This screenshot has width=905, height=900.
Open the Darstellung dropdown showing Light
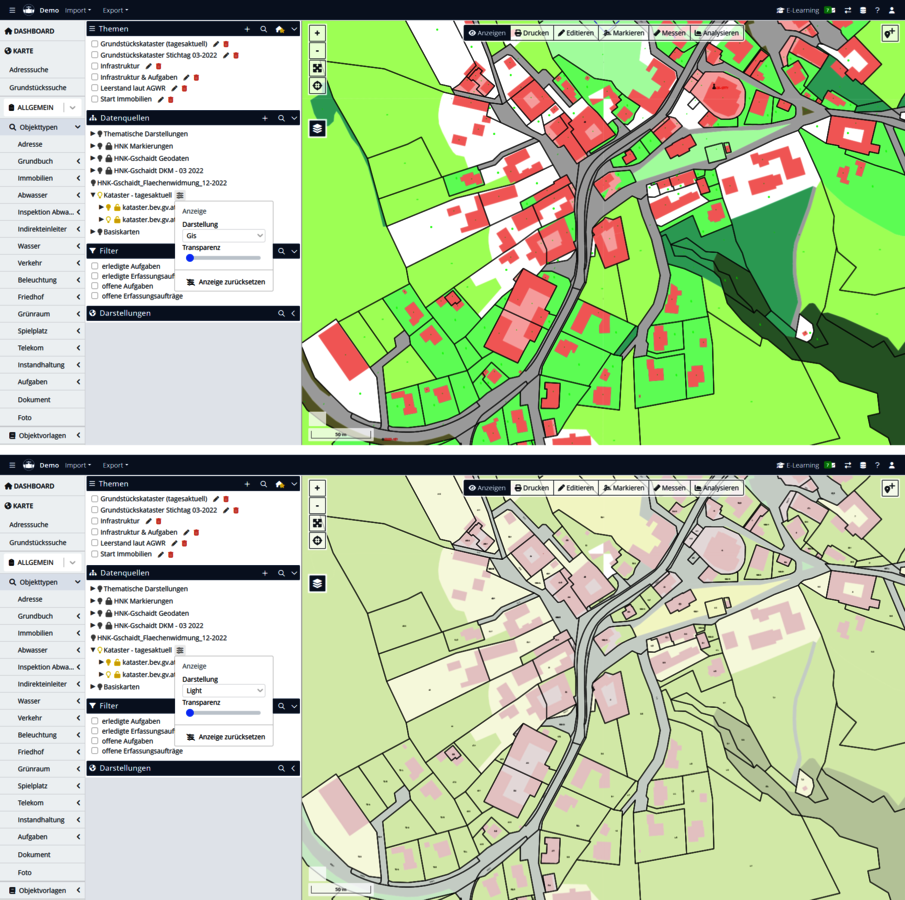[223, 691]
